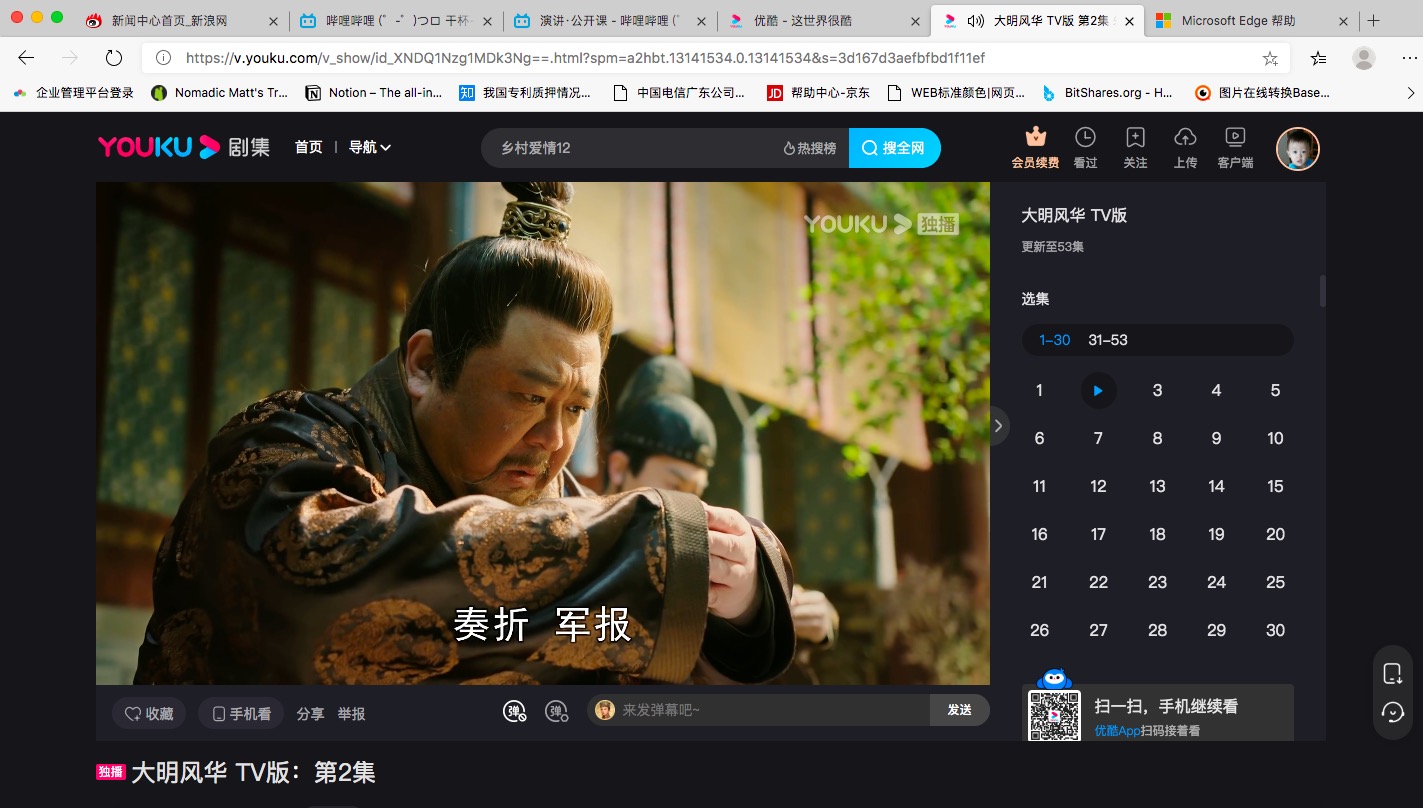Screen dimensions: 1423x808
Task: Reload the page
Action: (x=114, y=58)
